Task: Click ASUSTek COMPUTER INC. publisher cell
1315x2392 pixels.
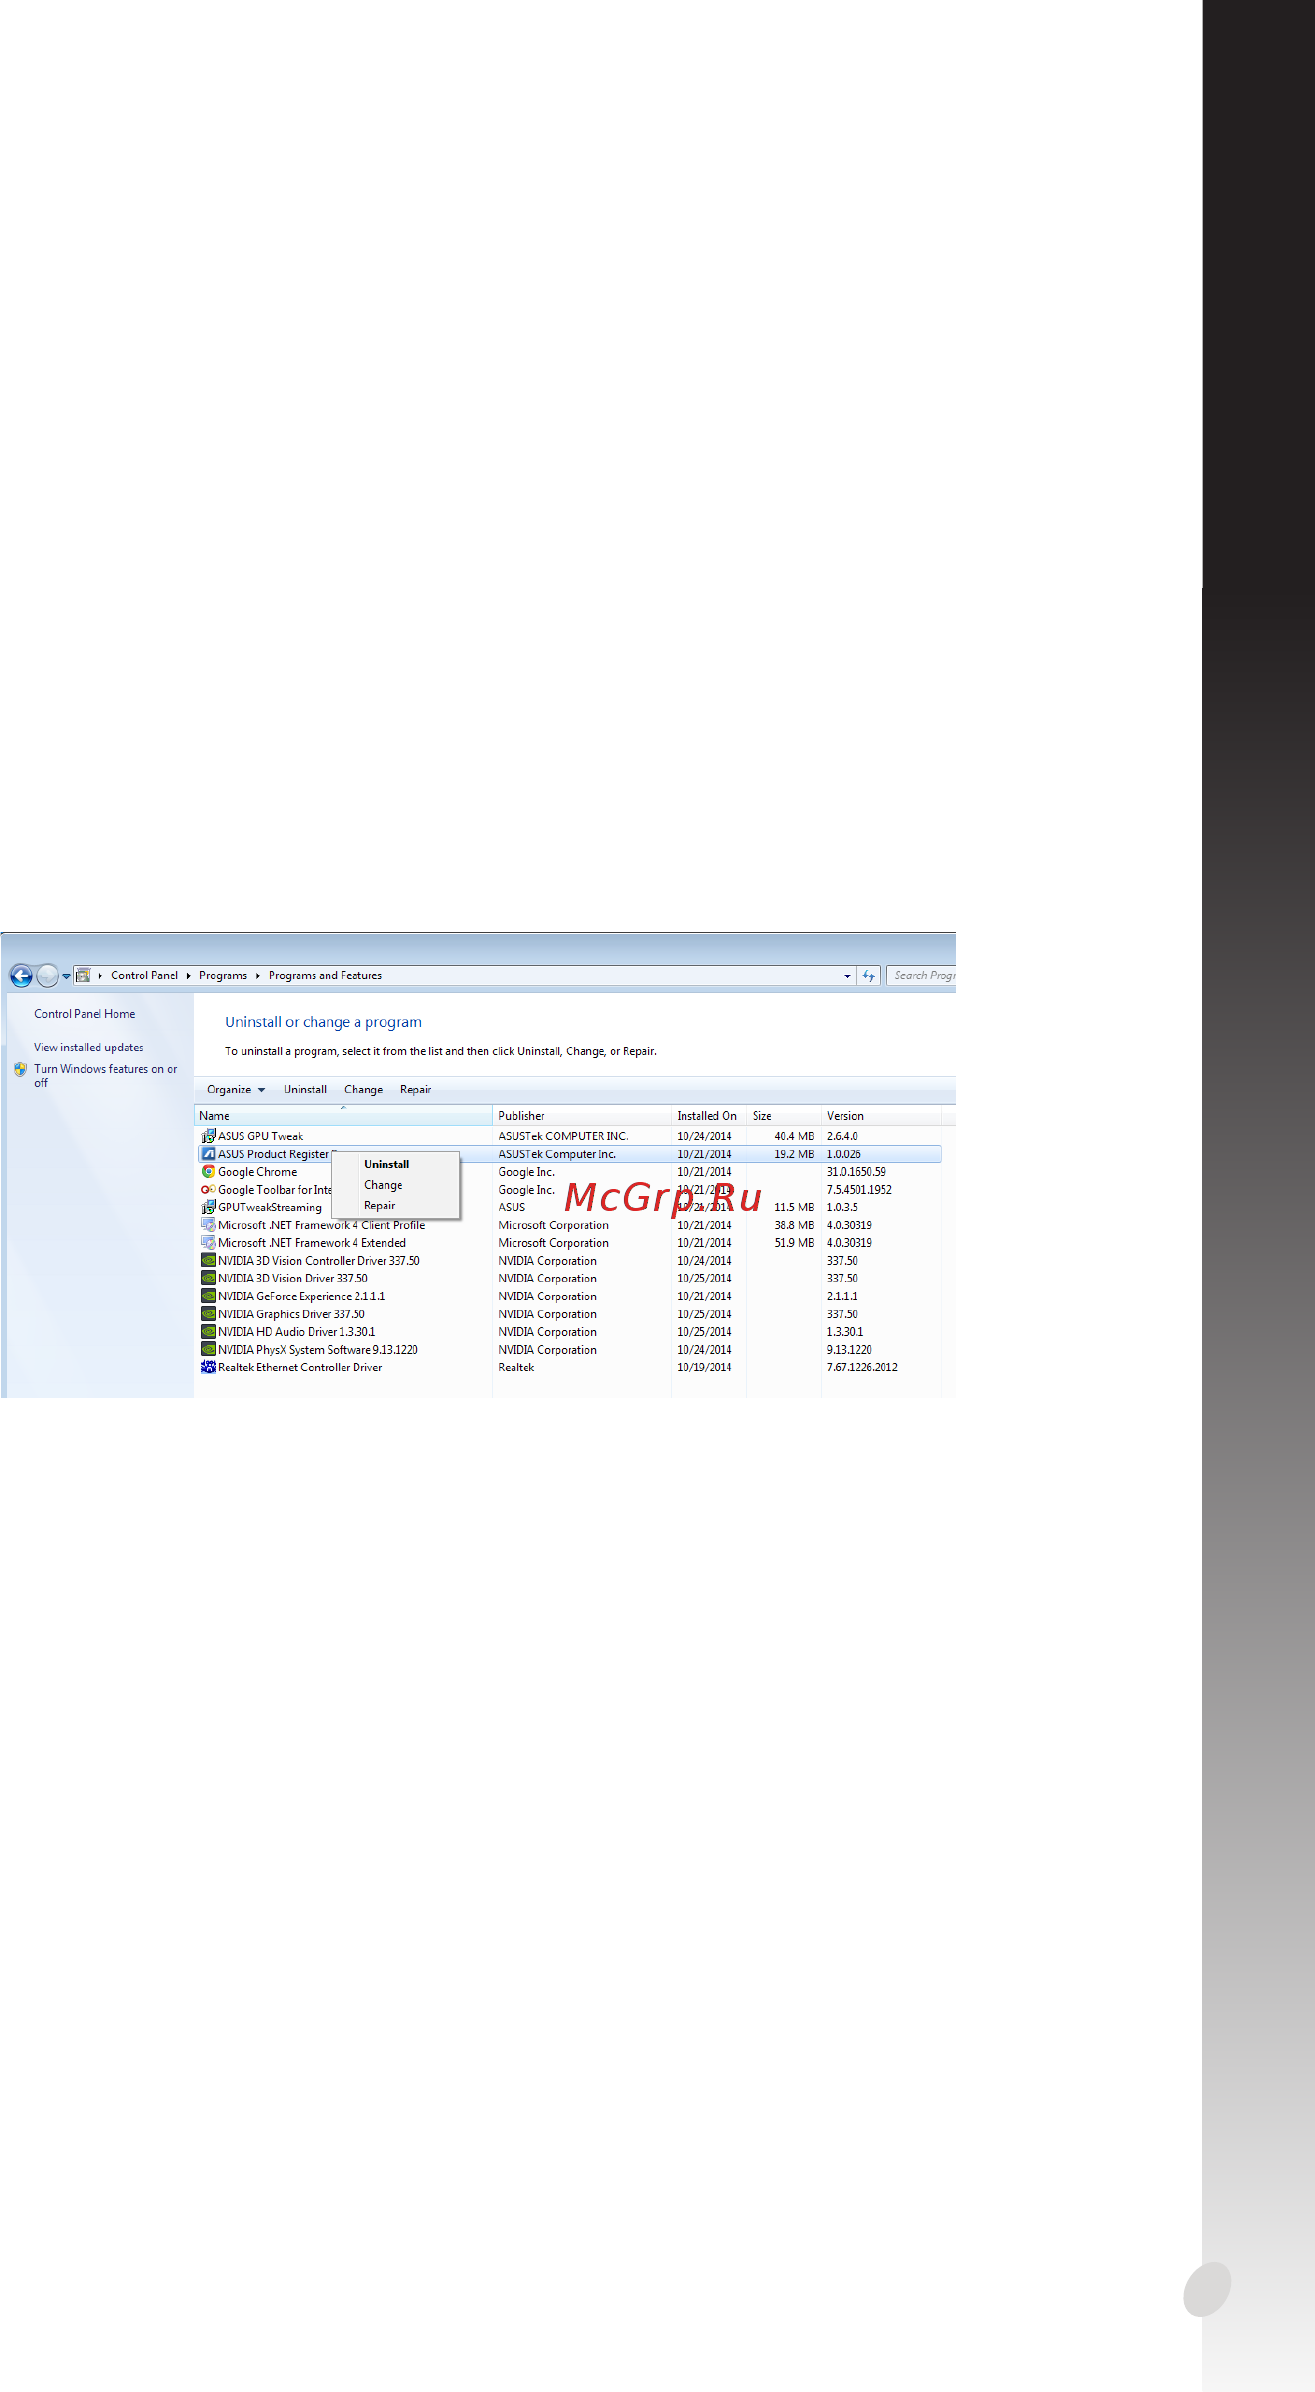Action: tap(563, 1136)
